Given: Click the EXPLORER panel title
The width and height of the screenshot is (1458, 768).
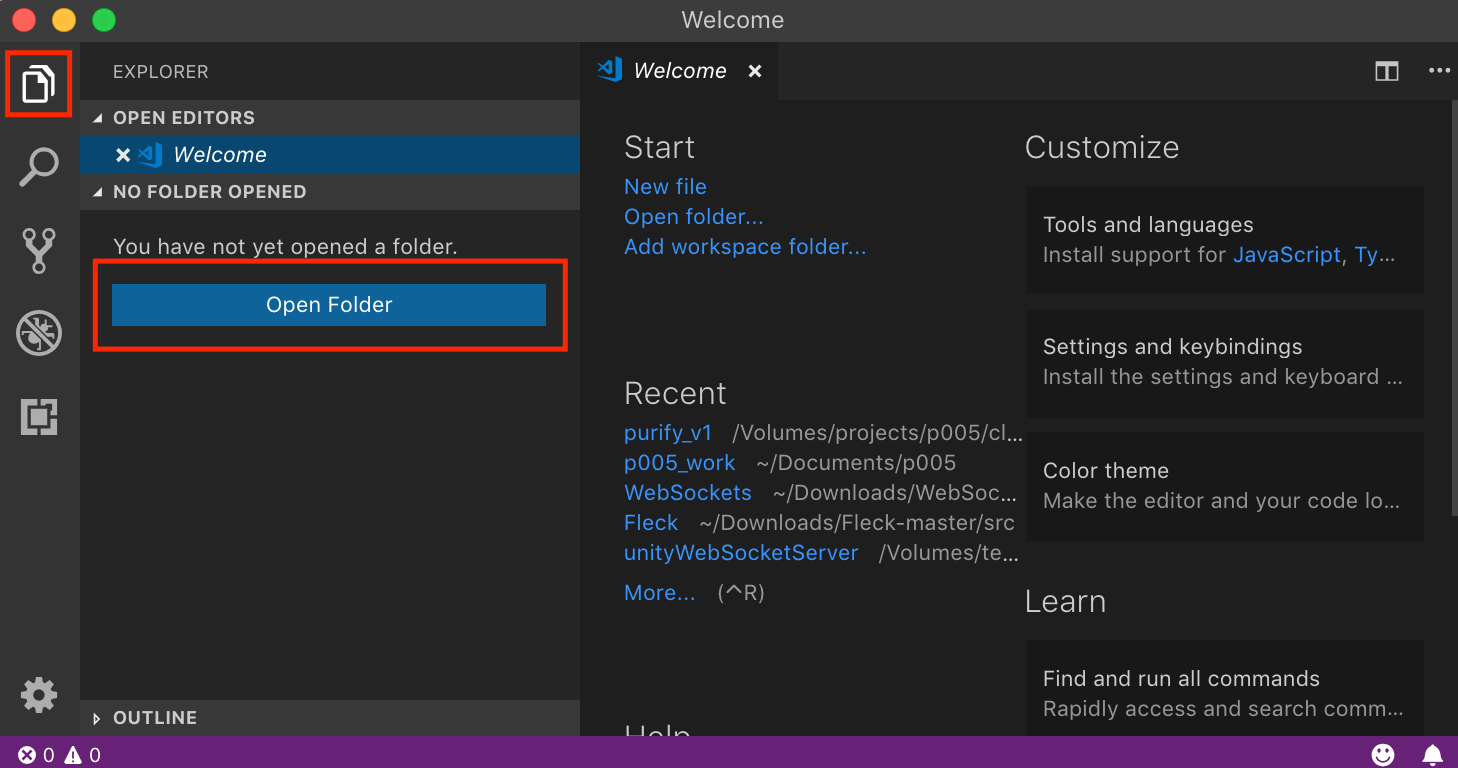Looking at the screenshot, I should click(x=161, y=72).
